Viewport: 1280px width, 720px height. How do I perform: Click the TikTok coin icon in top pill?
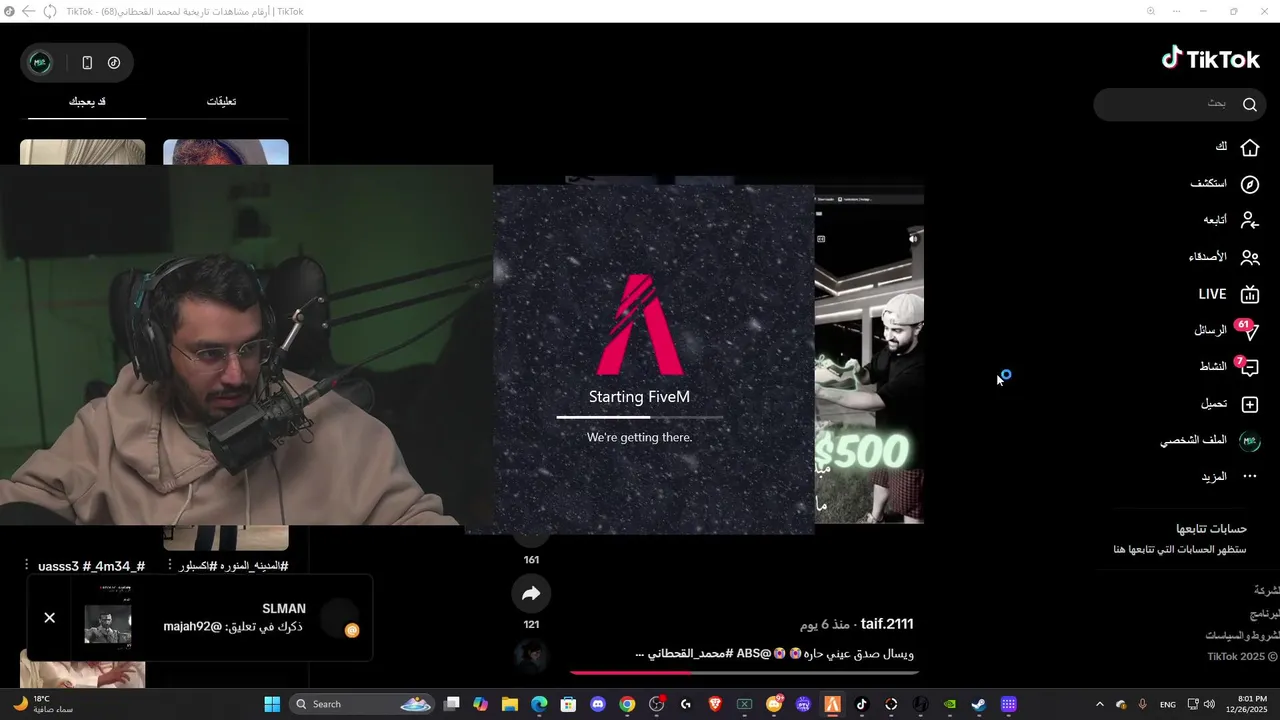114,62
